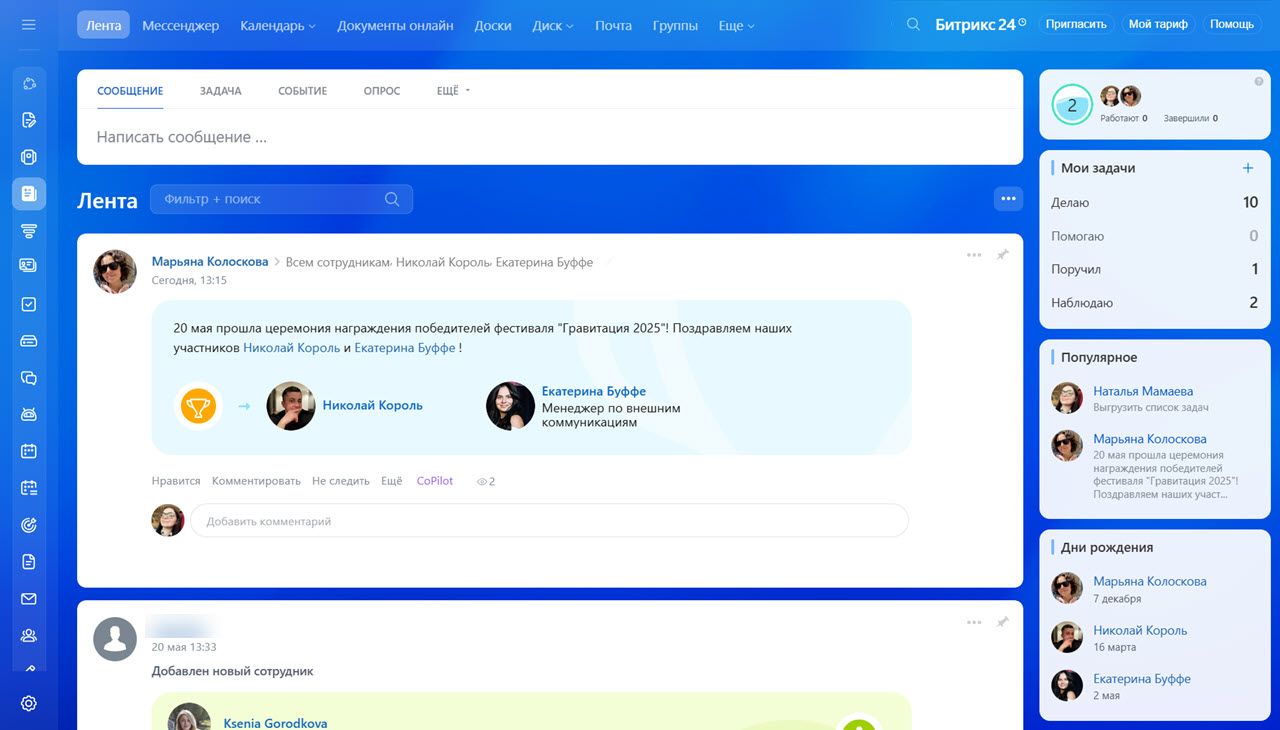Open the people group icon in sidebar
The width and height of the screenshot is (1280, 730).
(29, 635)
